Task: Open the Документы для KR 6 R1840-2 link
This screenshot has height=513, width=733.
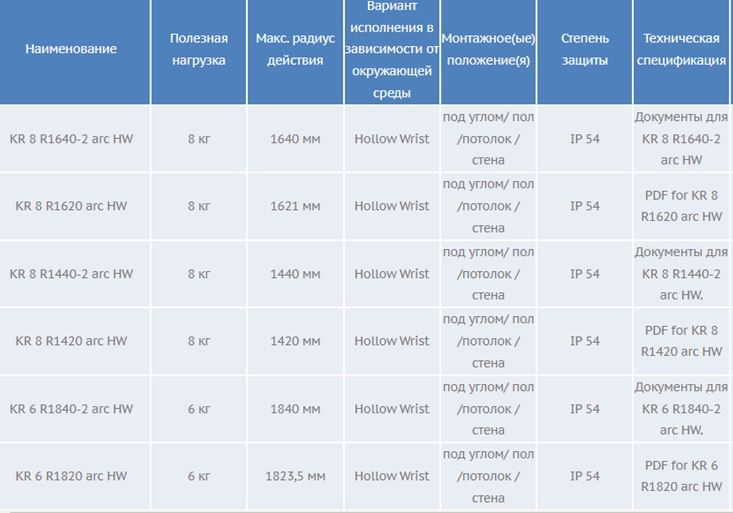Action: (x=681, y=408)
